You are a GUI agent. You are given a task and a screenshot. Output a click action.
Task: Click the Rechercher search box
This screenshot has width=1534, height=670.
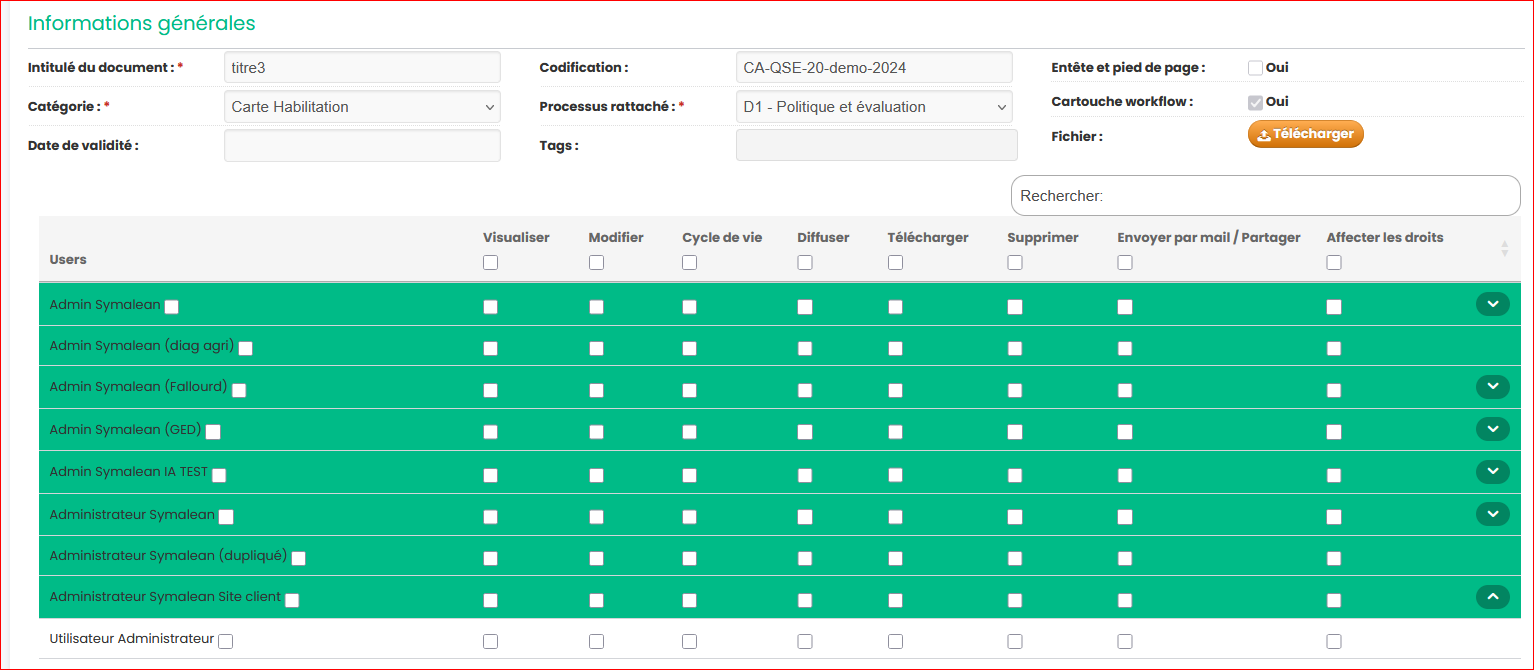tap(1265, 196)
